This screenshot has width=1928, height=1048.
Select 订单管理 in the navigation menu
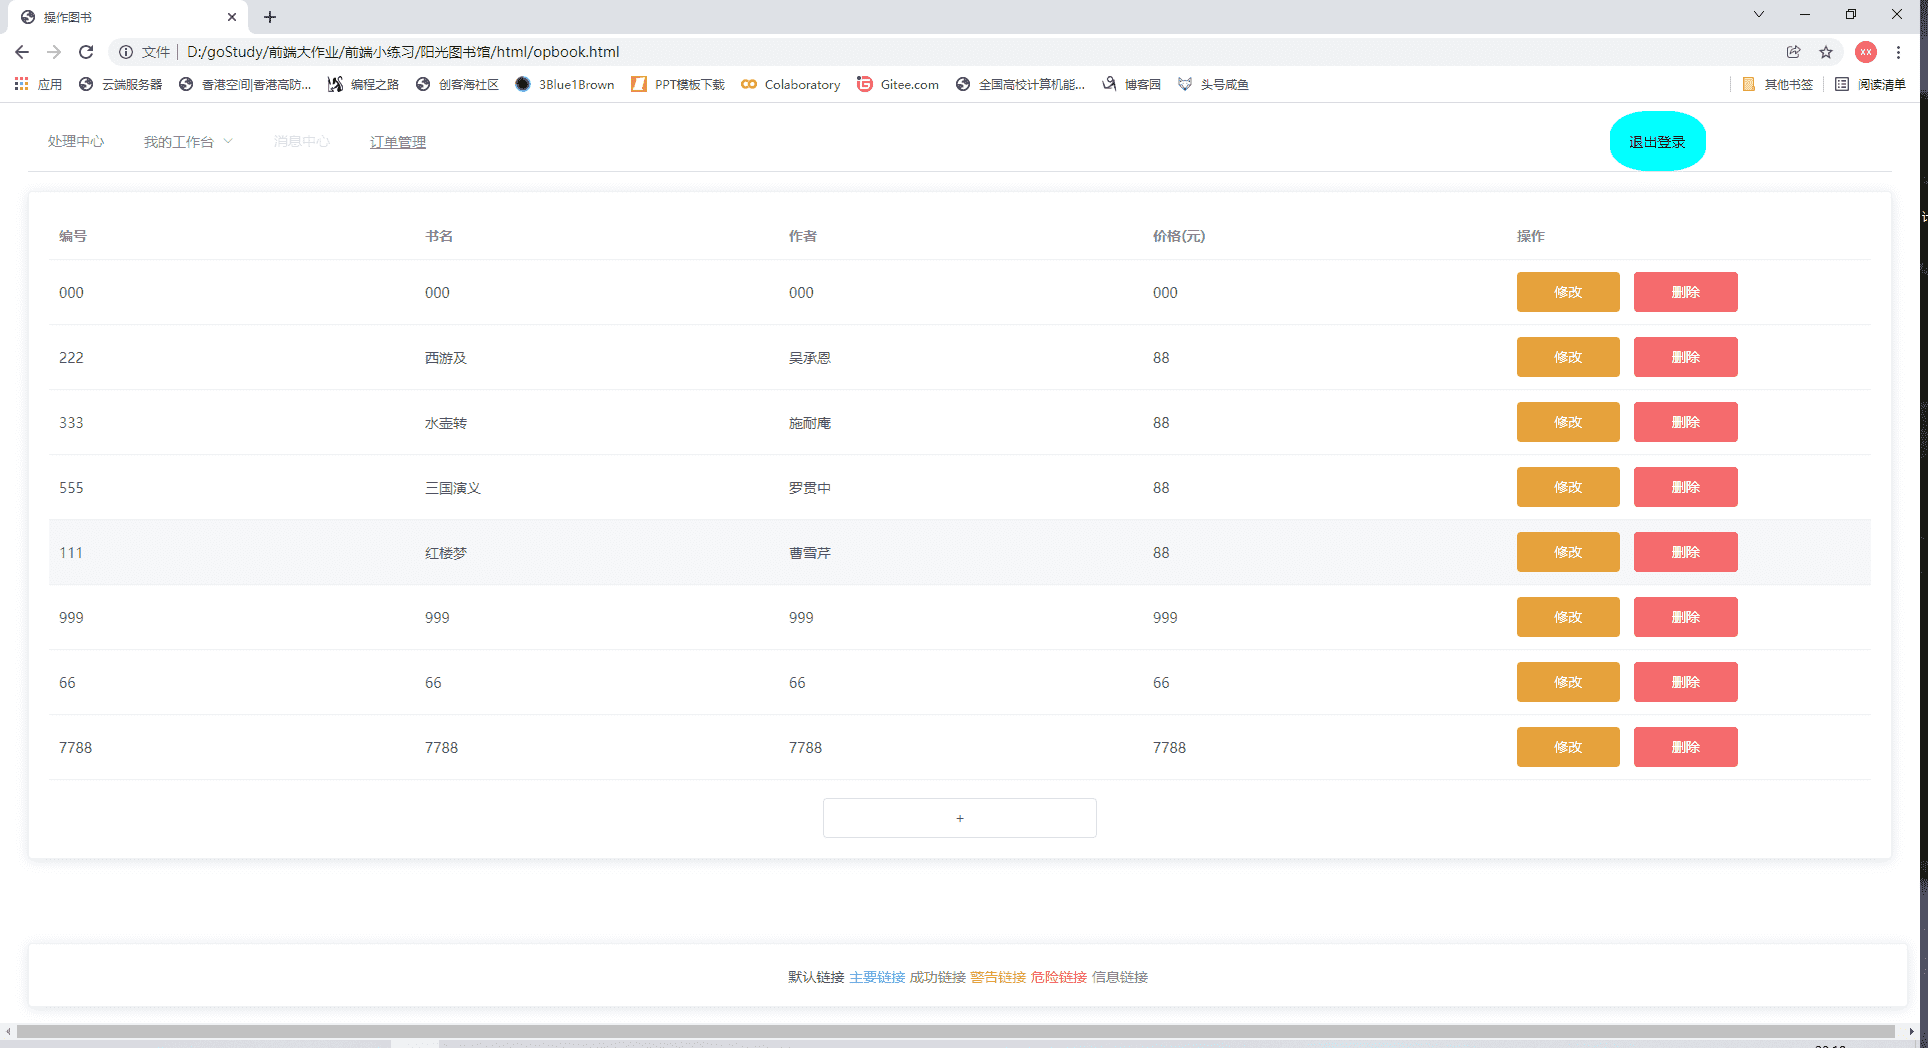pos(398,142)
